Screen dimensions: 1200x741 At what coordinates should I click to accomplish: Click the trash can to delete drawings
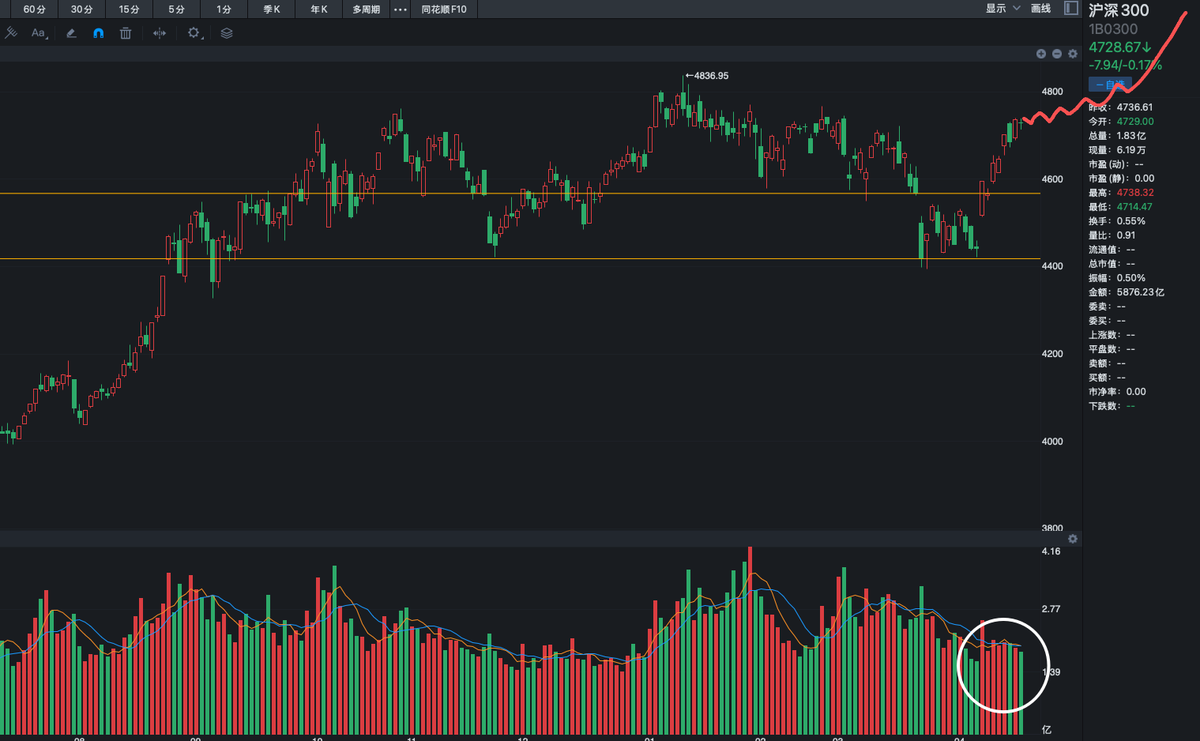pos(125,33)
